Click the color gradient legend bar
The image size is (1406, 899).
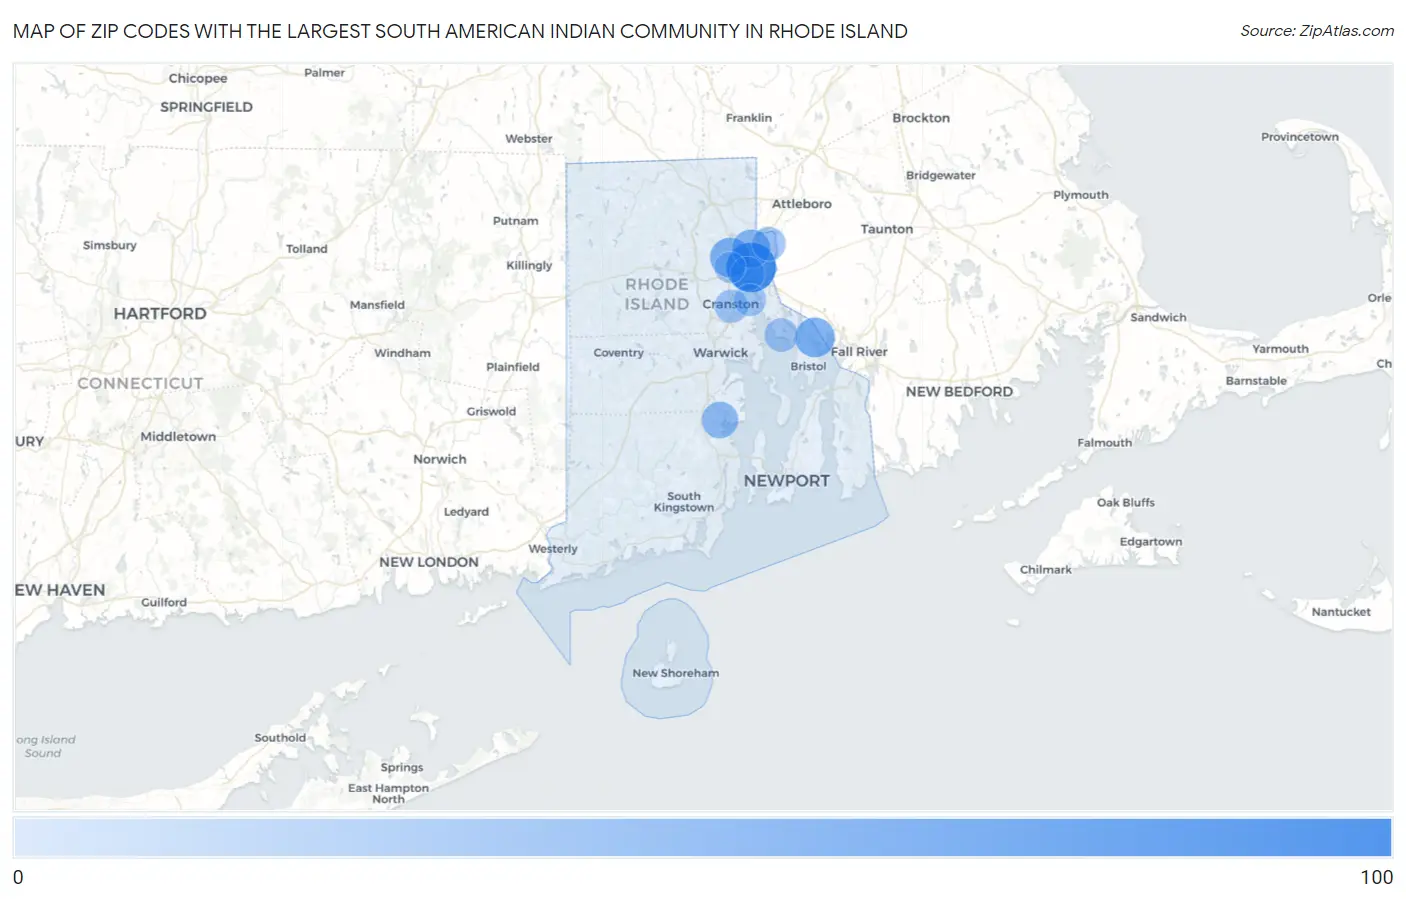(702, 837)
